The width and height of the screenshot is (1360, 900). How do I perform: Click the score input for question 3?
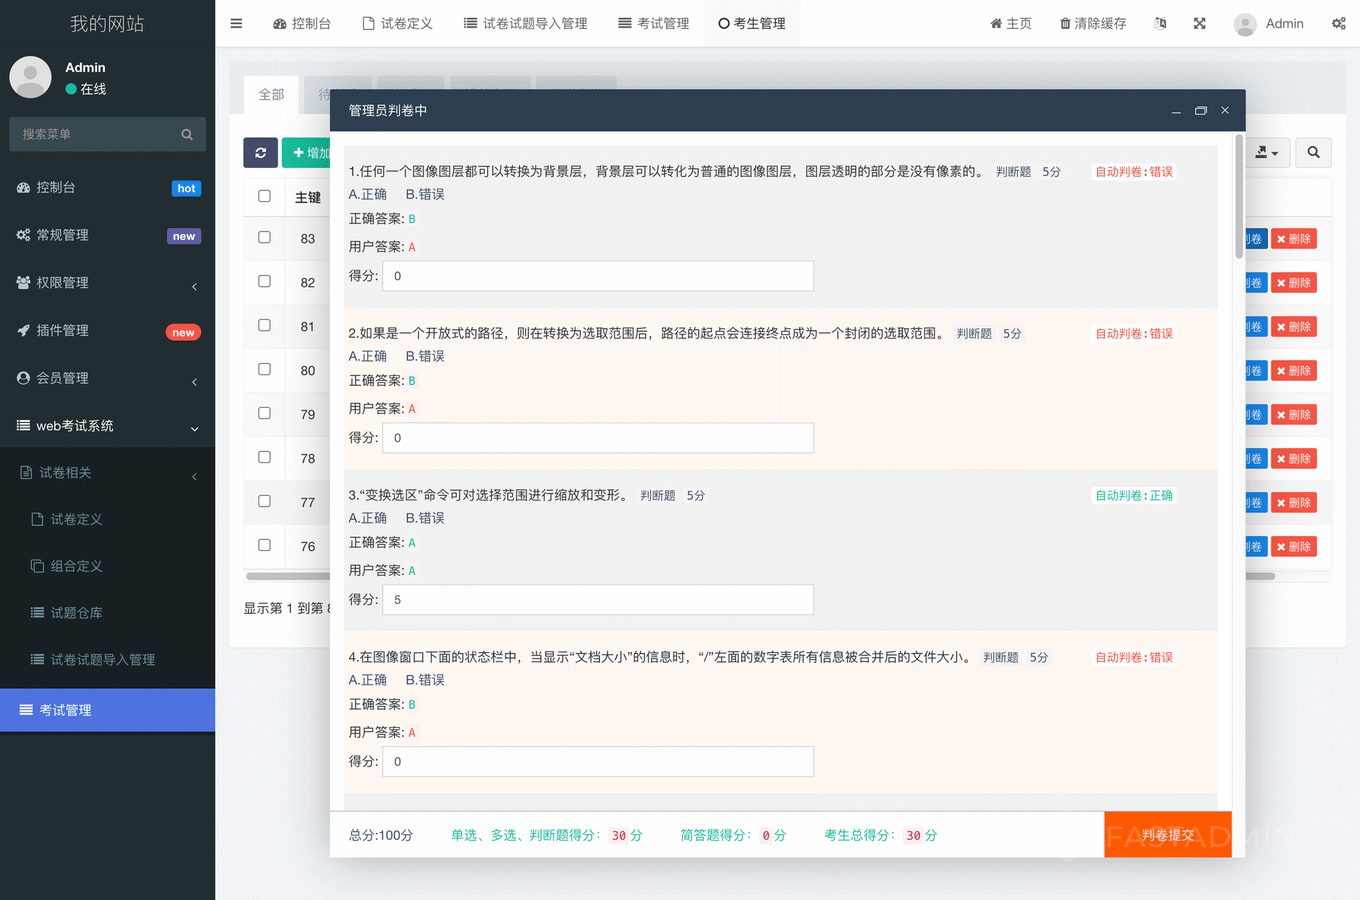pyautogui.click(x=598, y=600)
